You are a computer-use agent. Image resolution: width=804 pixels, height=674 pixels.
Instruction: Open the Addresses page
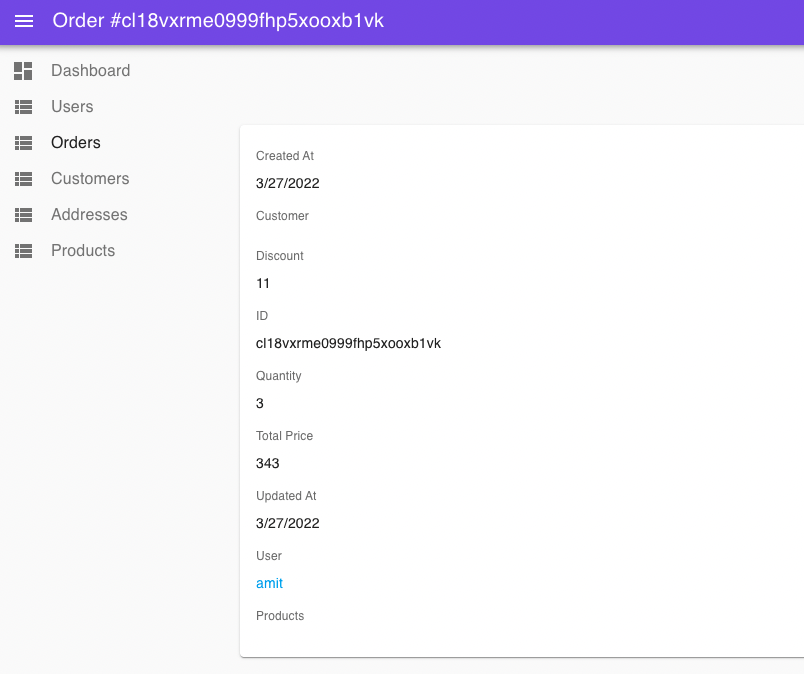pyautogui.click(x=88, y=214)
